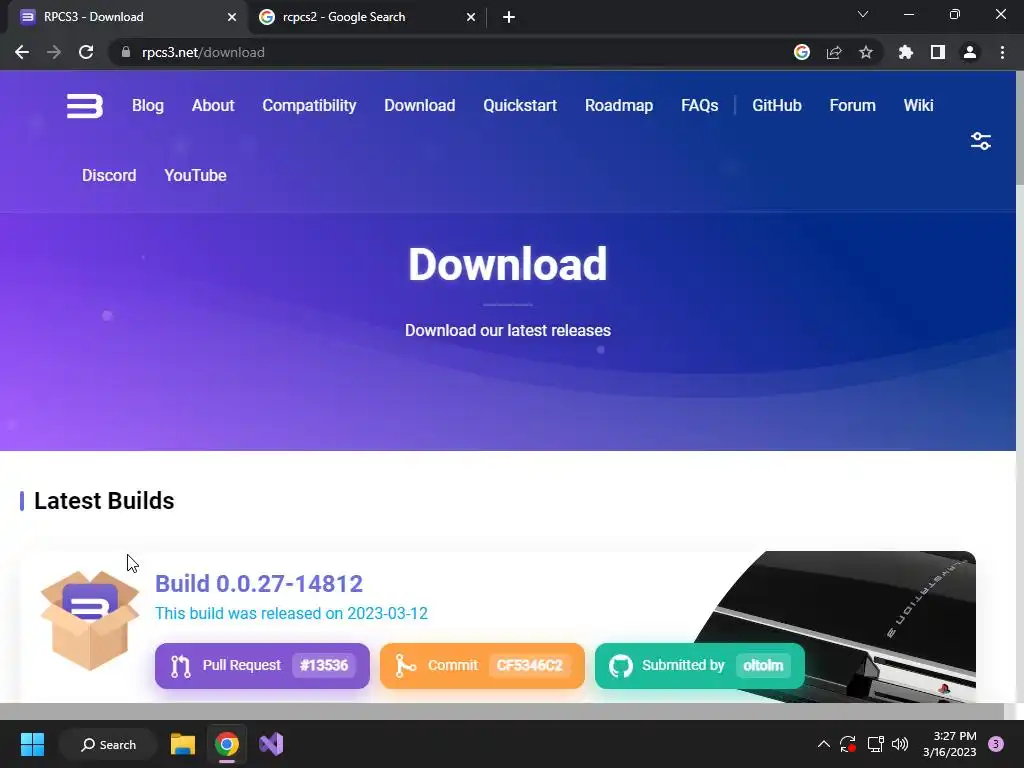Click 'Download our latest releases' text
Viewport: 1024px width, 768px height.
[507, 330]
